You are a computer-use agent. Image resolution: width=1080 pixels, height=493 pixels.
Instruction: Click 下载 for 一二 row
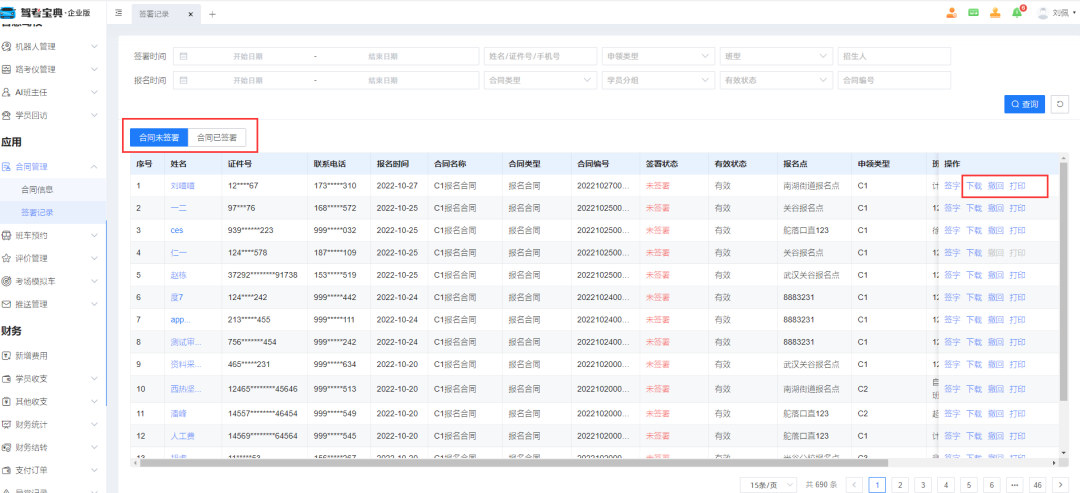(x=974, y=208)
